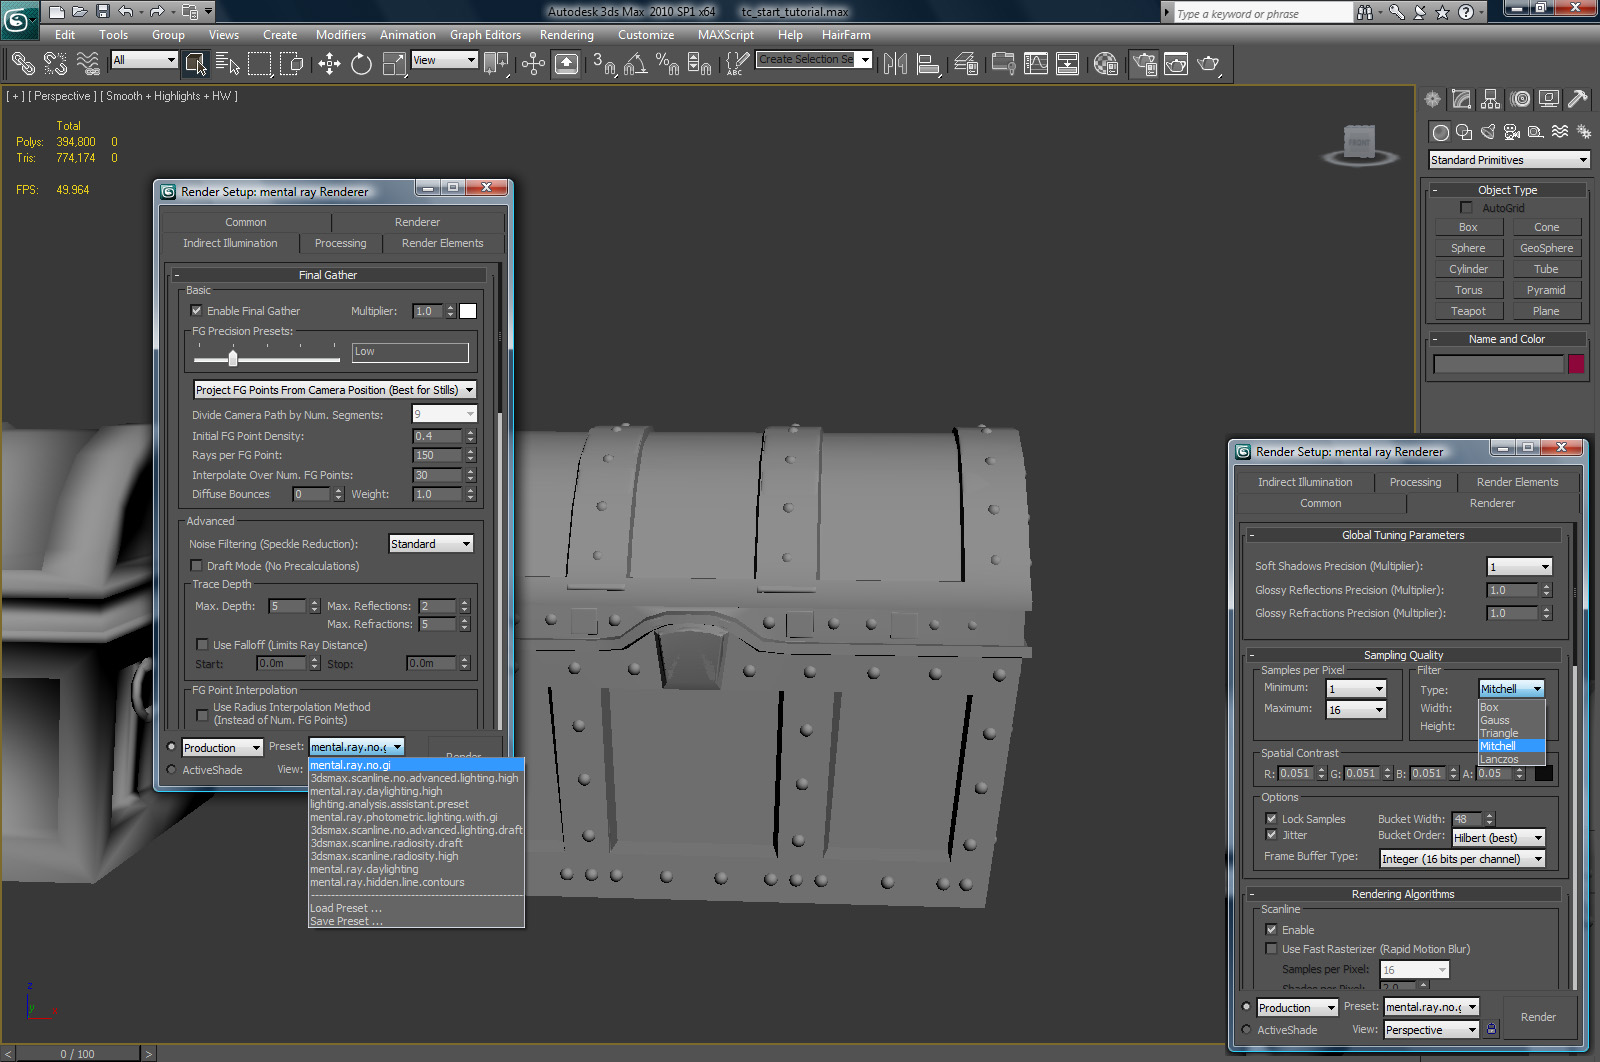
Task: Open Bucket Order Hilbert dropdown
Action: coord(1499,838)
